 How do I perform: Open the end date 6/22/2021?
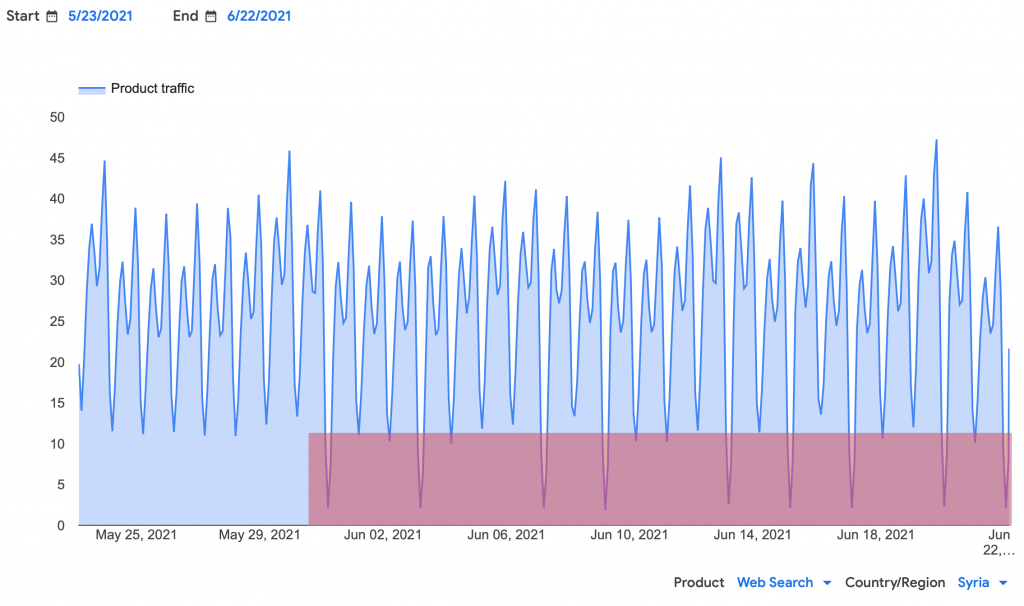coord(259,16)
